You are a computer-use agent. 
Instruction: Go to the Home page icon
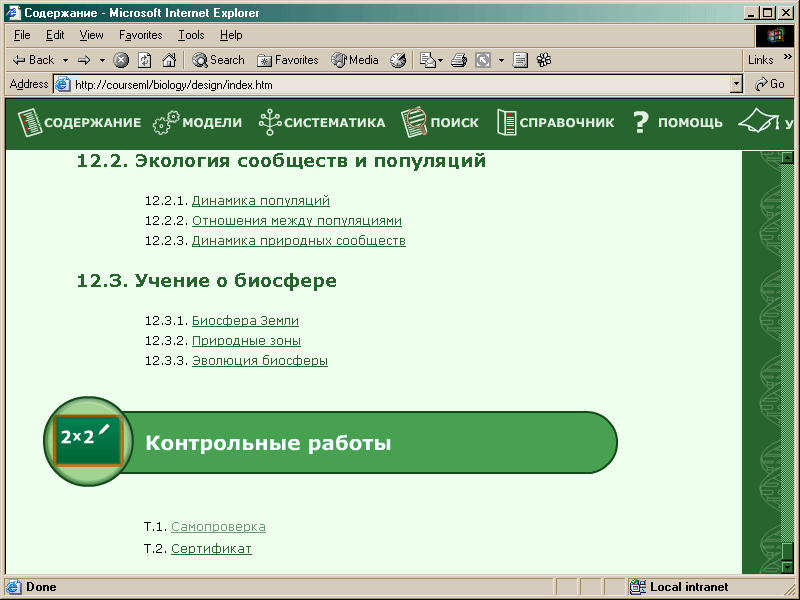[x=169, y=60]
